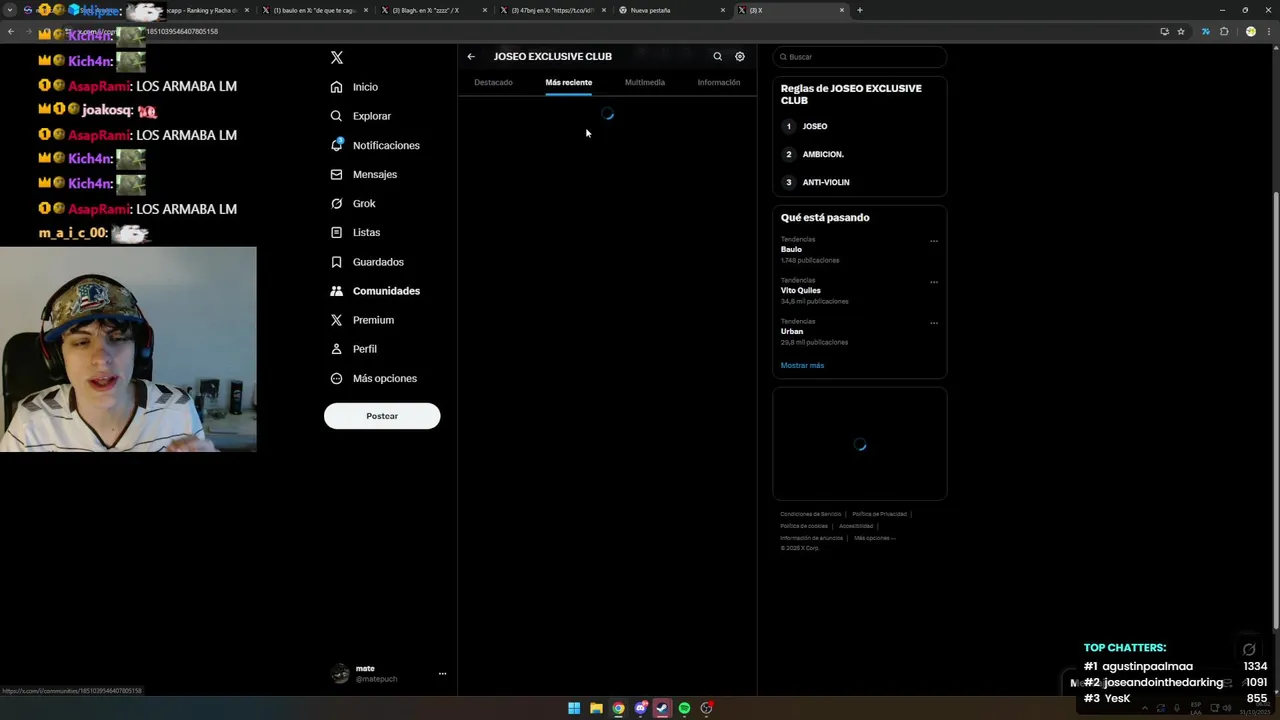Click the back arrow beside JOSEO EXCLUSIVE CLUB
1280x720 pixels.
(x=471, y=57)
